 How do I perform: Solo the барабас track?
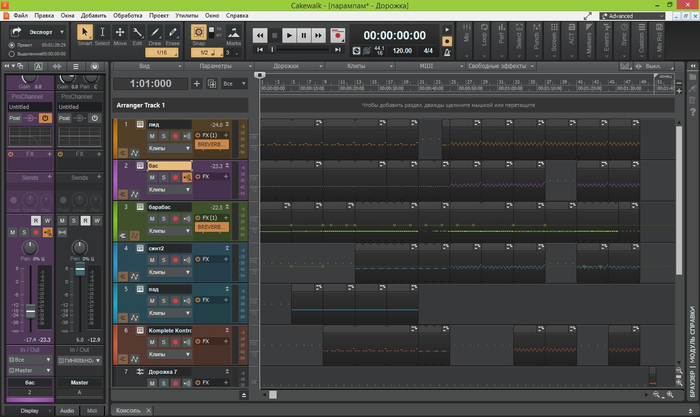tap(164, 218)
